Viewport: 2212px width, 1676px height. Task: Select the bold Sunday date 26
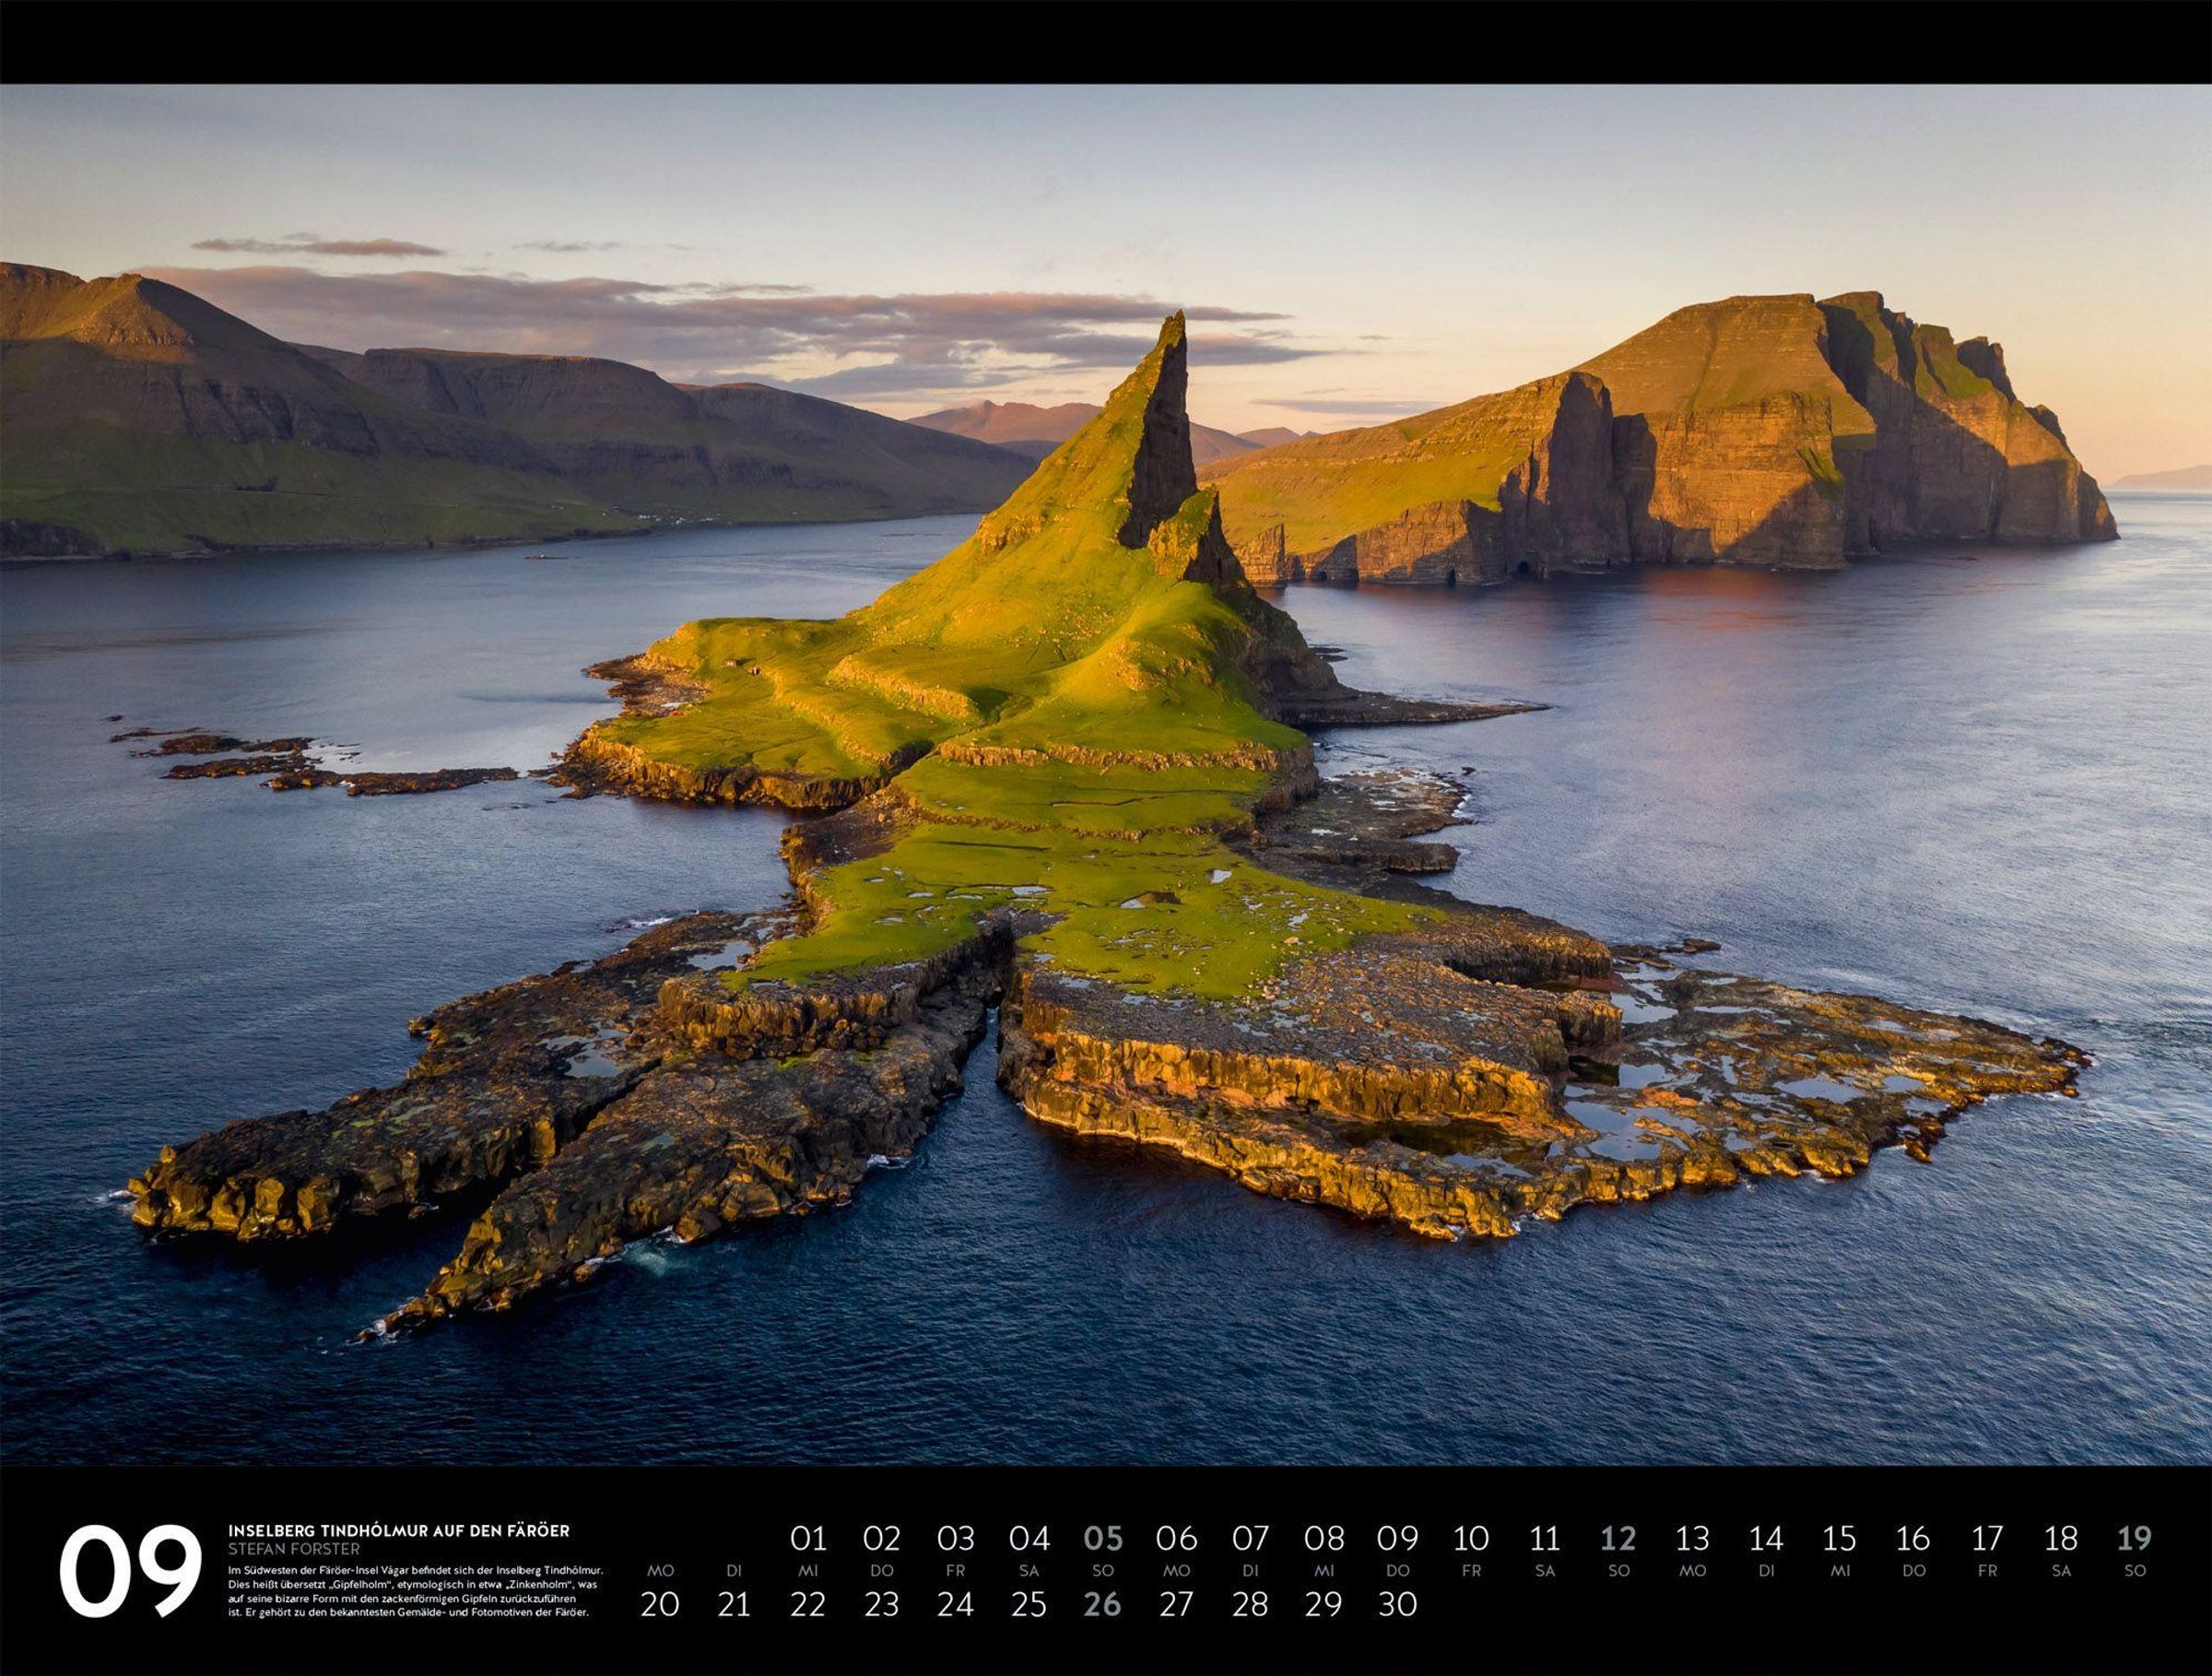(x=1102, y=1604)
